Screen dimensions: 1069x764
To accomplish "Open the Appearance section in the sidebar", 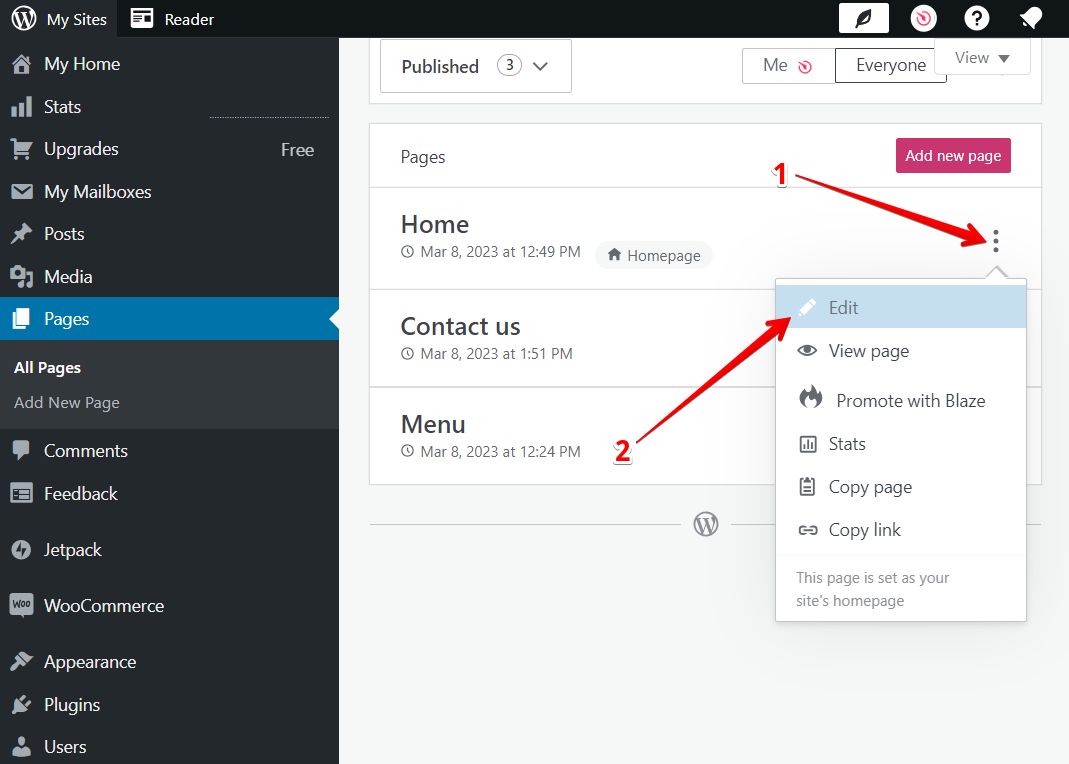I will click(90, 661).
